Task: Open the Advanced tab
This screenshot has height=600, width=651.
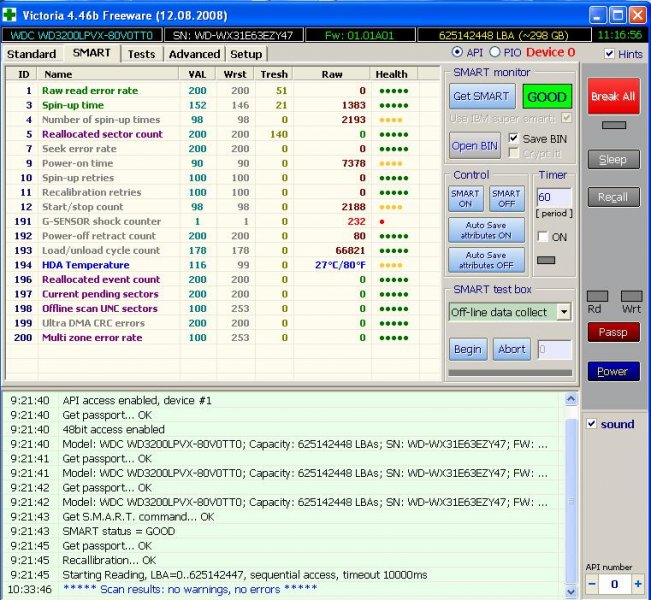Action: pos(194,53)
